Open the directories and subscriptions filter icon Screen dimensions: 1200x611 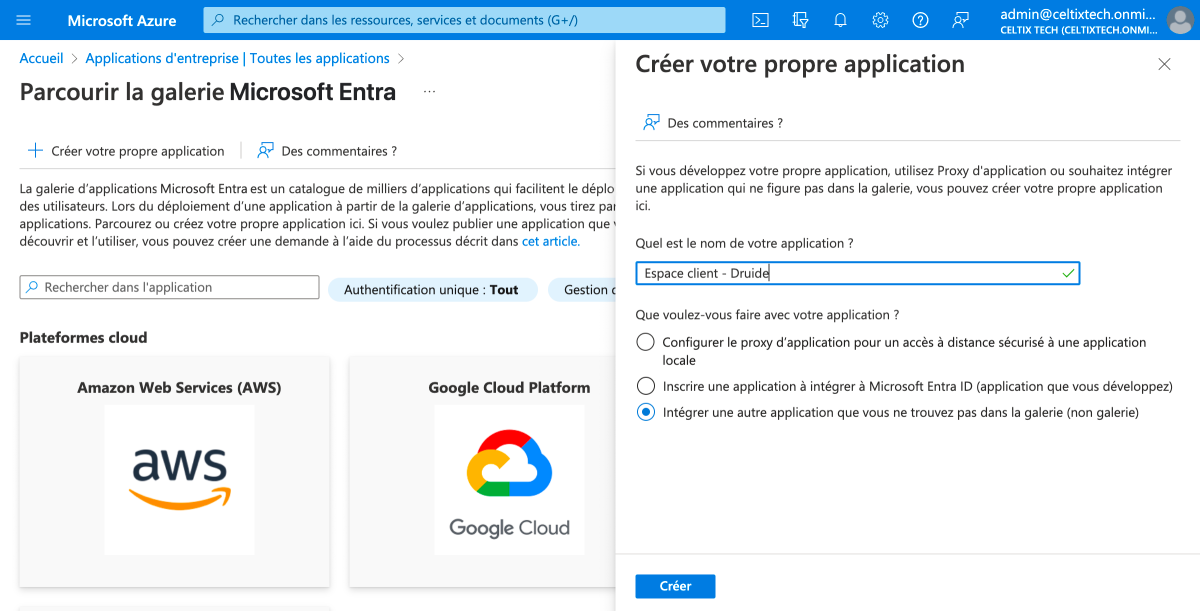800,20
